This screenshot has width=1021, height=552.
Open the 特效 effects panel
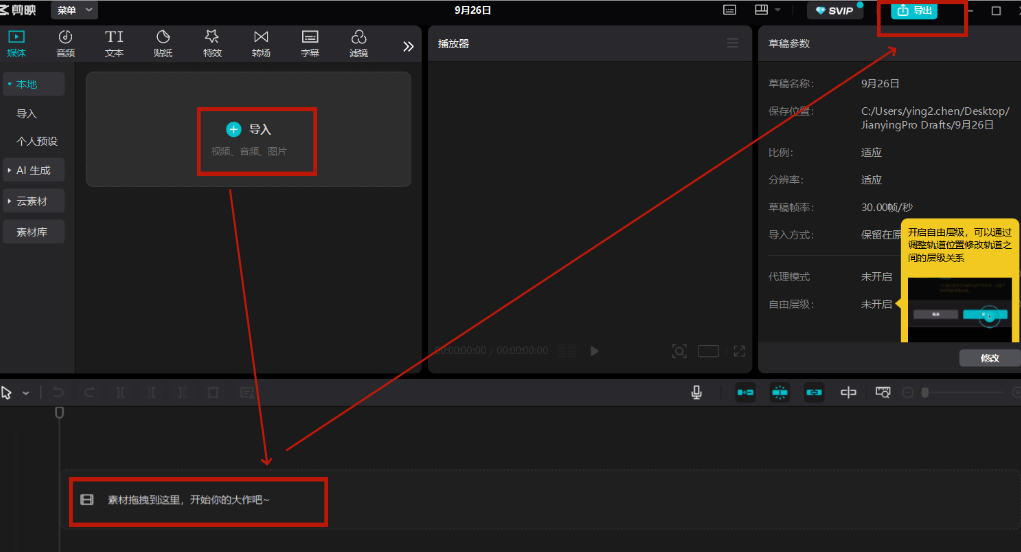[212, 43]
